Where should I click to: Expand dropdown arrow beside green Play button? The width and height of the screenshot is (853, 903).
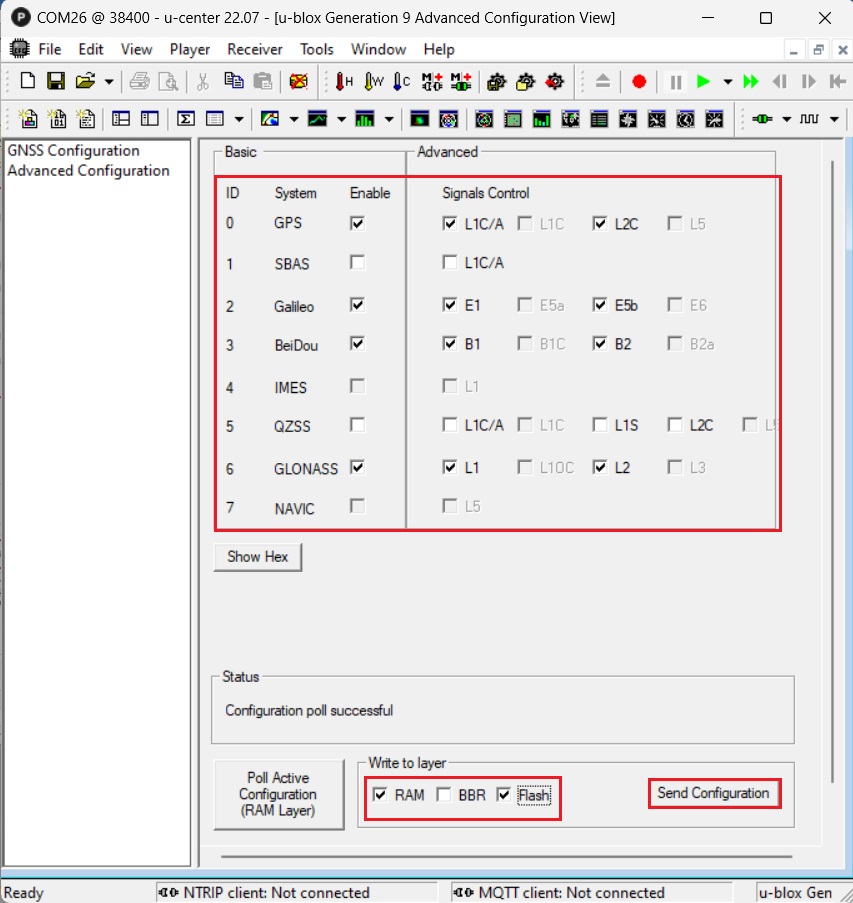click(x=727, y=82)
